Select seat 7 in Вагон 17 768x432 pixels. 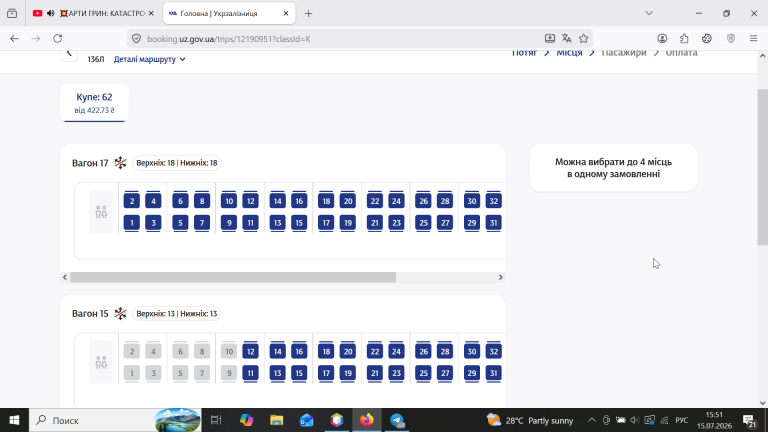[202, 223]
